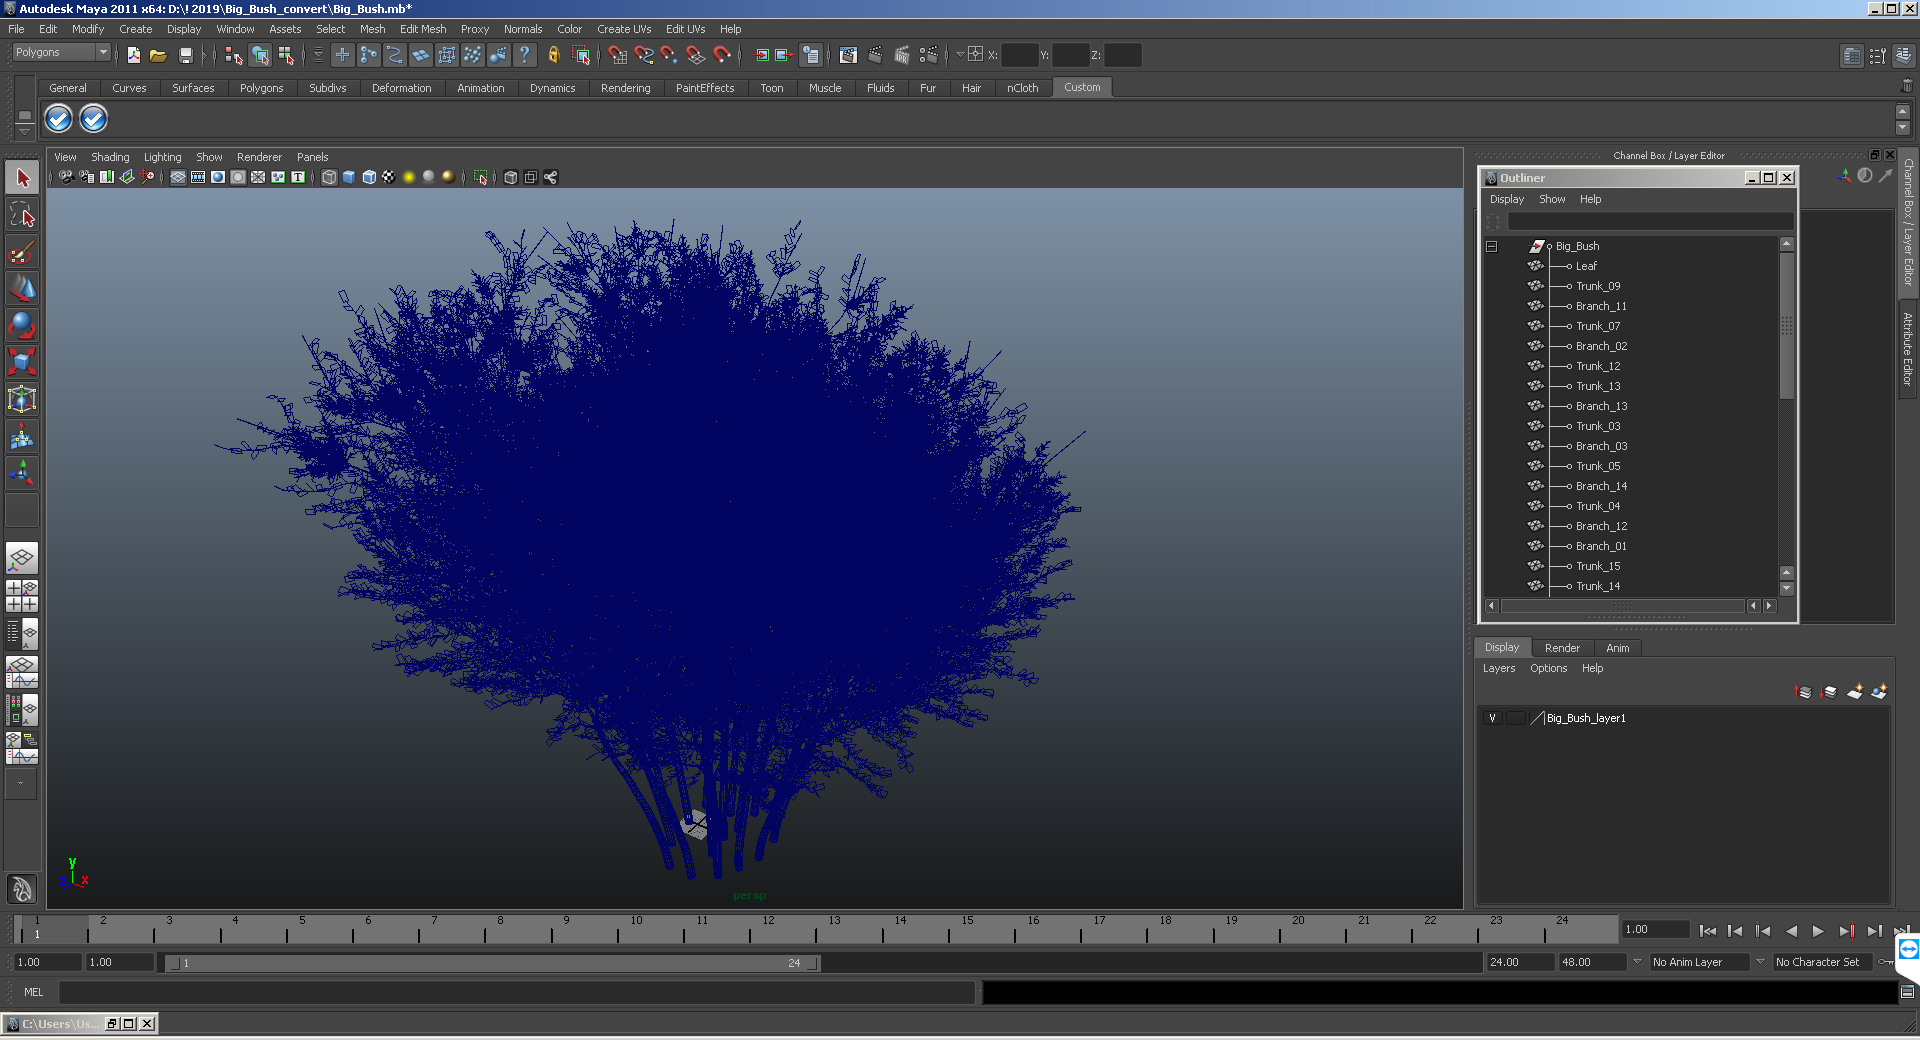Viewport: 1920px width, 1040px height.
Task: Move selected layer up icon
Action: tap(1804, 691)
